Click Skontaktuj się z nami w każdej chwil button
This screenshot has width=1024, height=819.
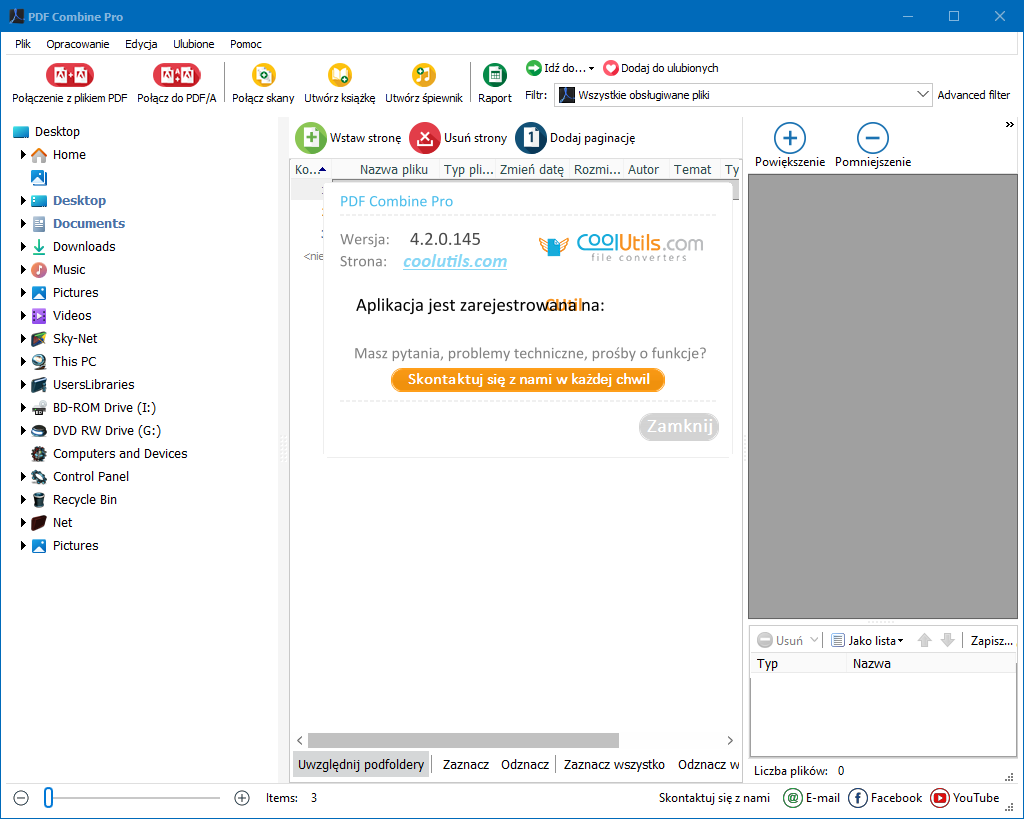point(528,379)
